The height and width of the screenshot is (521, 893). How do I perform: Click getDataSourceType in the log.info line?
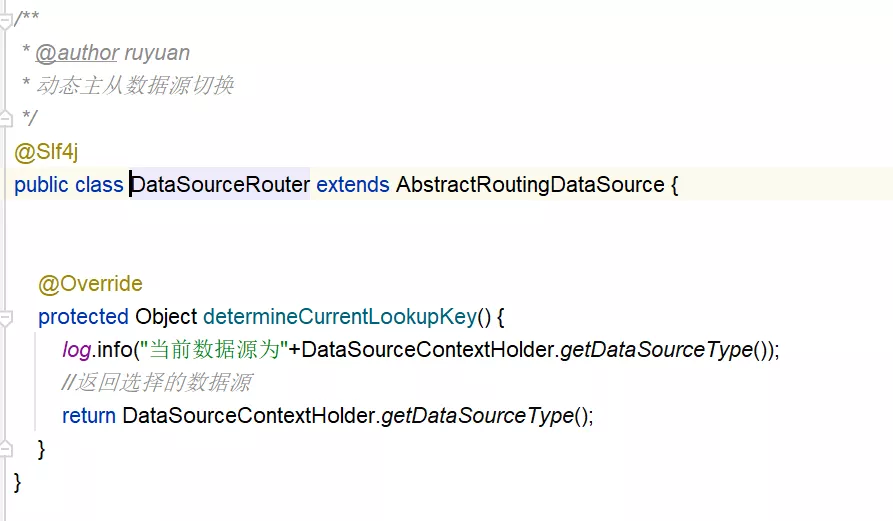coord(656,350)
